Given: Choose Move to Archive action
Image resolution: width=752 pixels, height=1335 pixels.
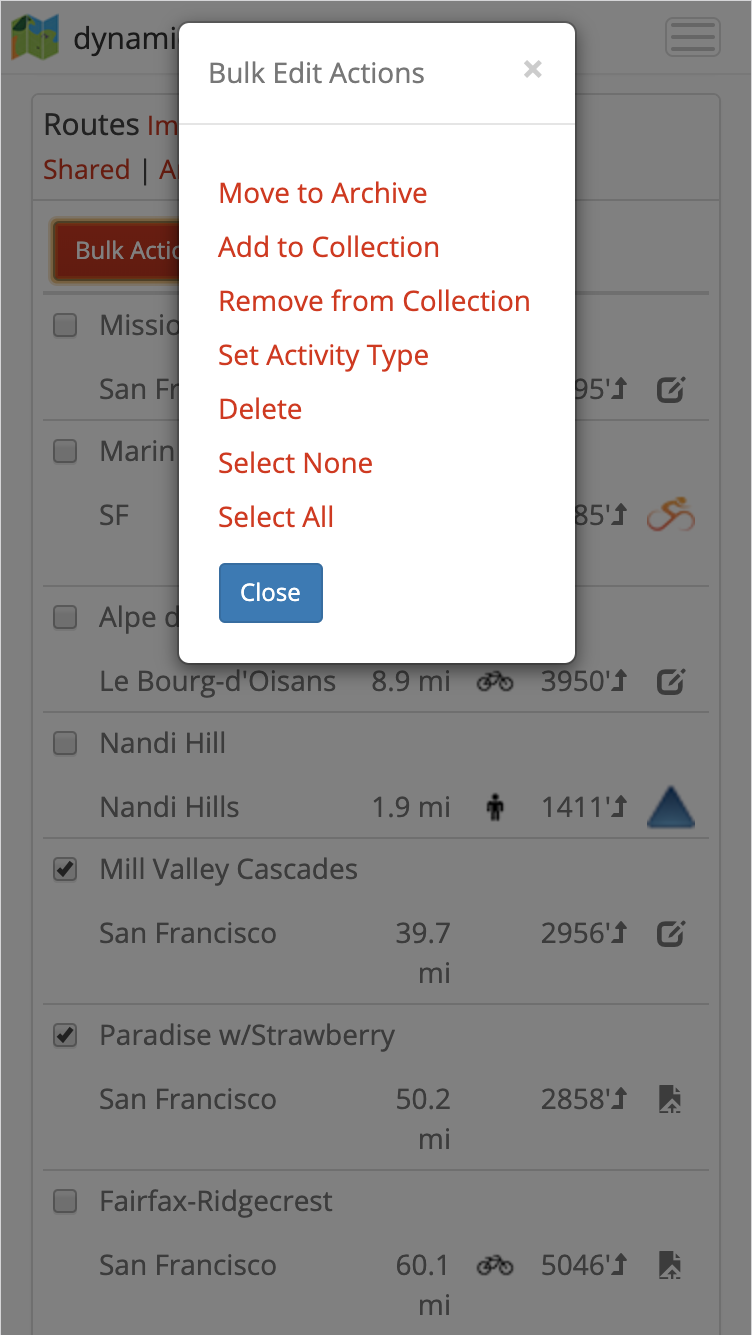Looking at the screenshot, I should tap(323, 193).
